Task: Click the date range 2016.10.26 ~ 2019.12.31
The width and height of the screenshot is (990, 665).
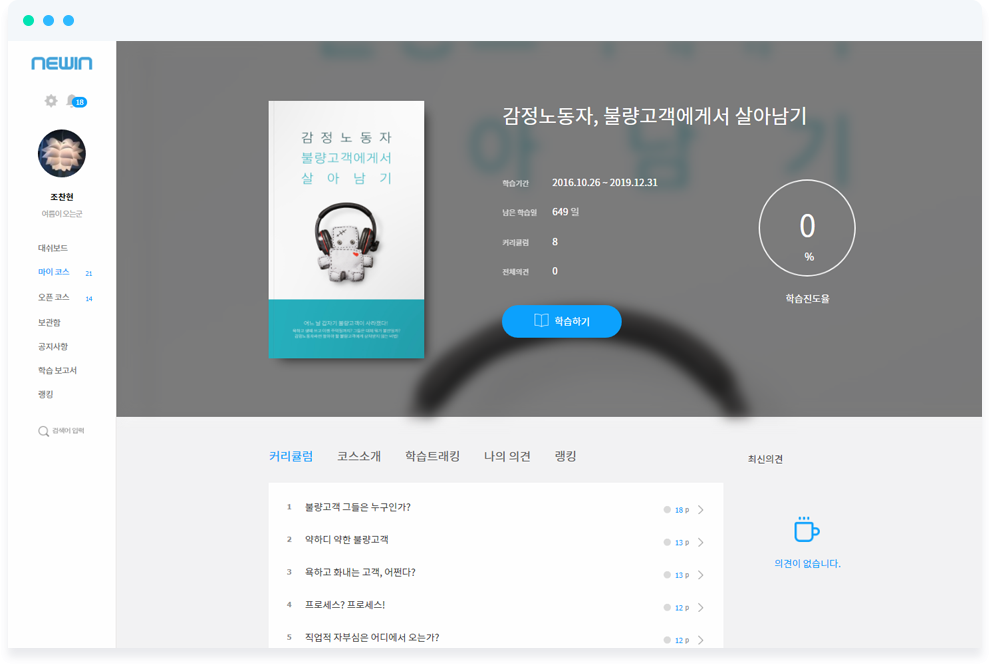Action: pos(605,183)
